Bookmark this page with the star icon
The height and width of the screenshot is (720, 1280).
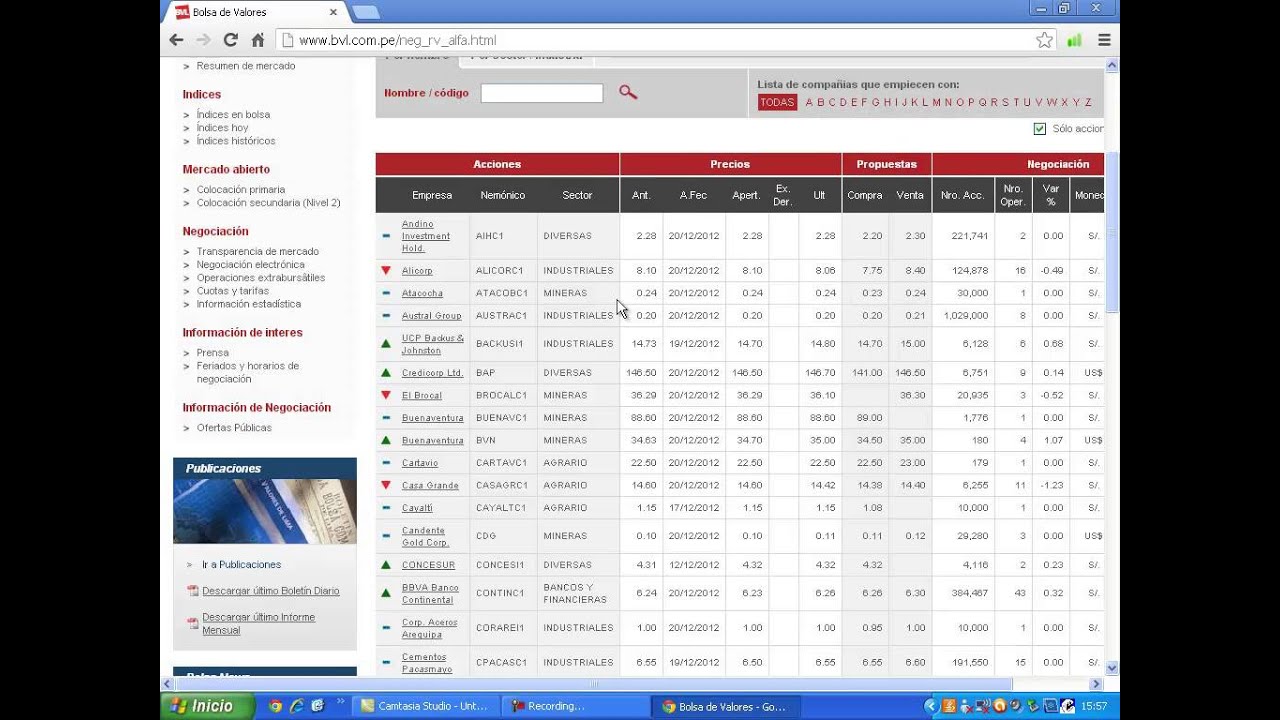point(1045,40)
